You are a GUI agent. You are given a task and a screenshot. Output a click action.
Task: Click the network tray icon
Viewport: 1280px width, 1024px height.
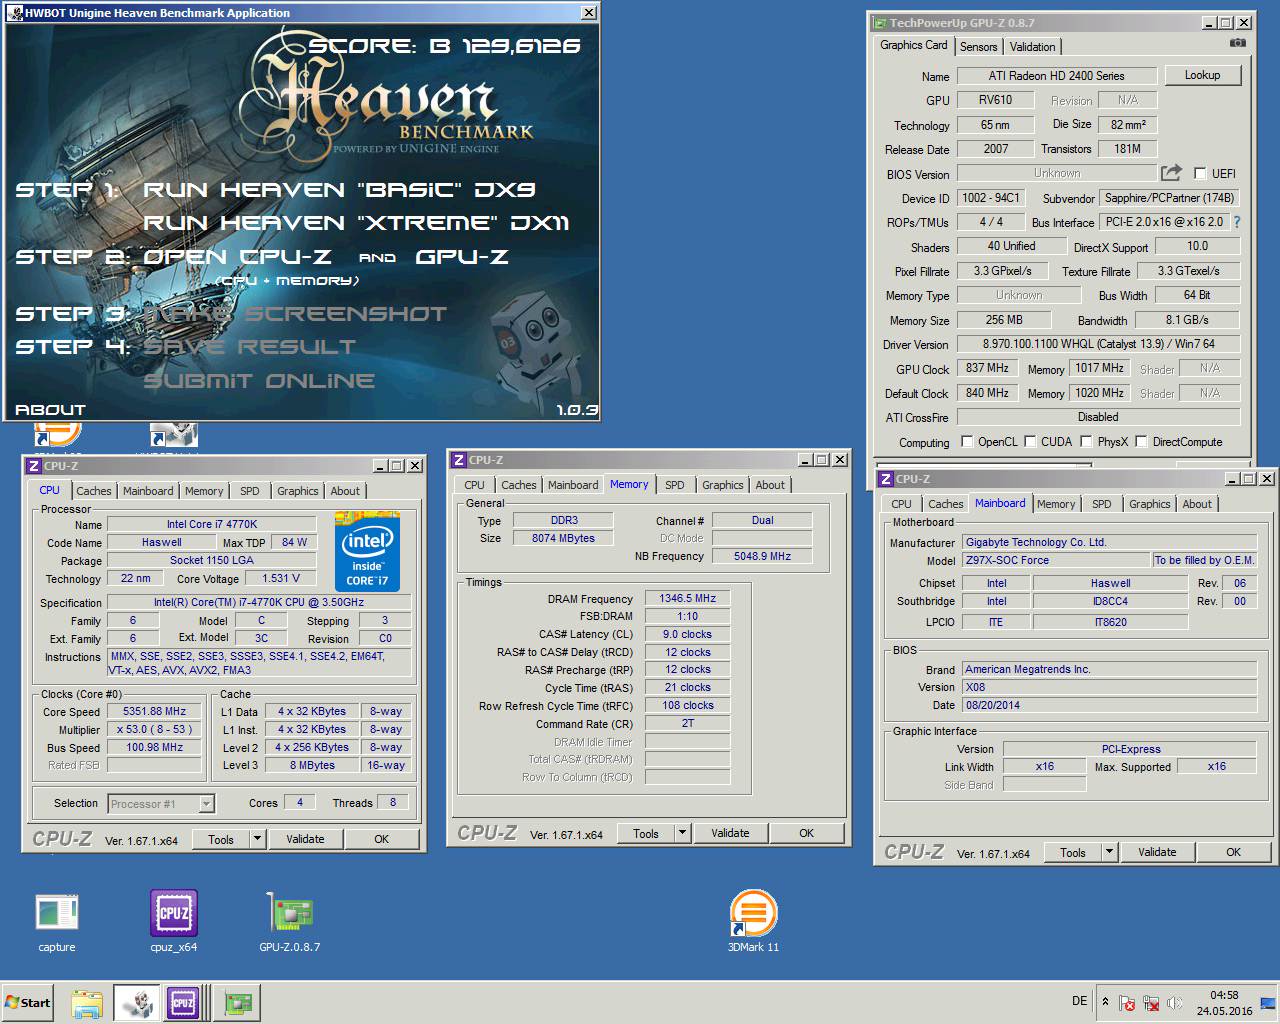coord(1151,1003)
